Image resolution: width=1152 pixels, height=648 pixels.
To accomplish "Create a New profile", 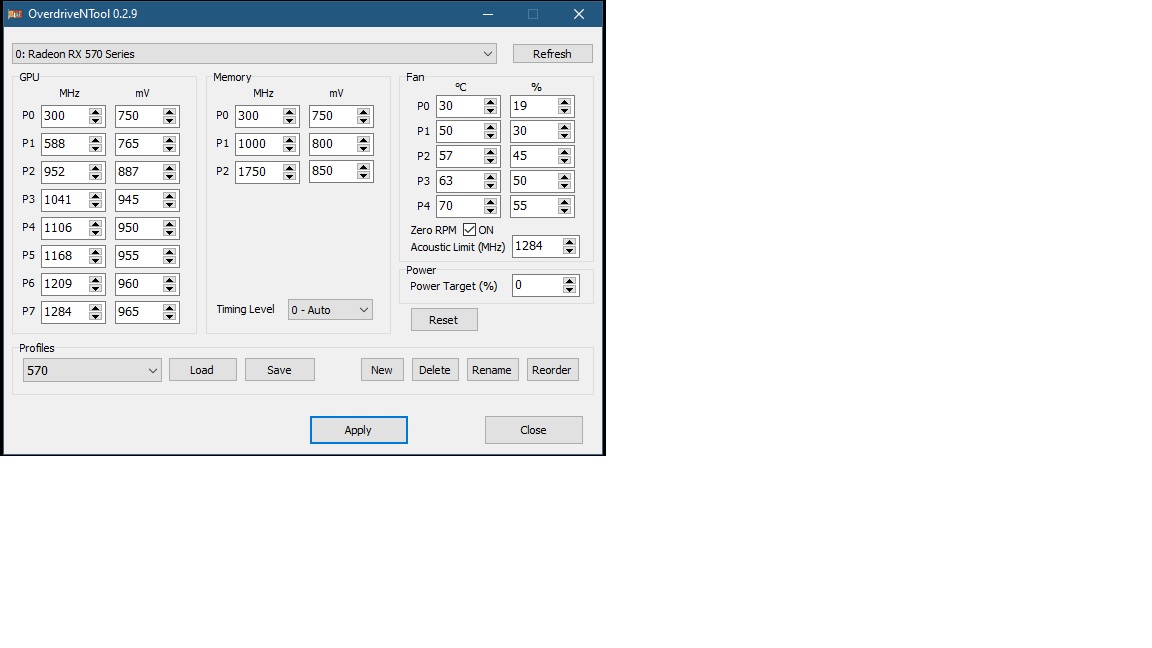I will [382, 370].
